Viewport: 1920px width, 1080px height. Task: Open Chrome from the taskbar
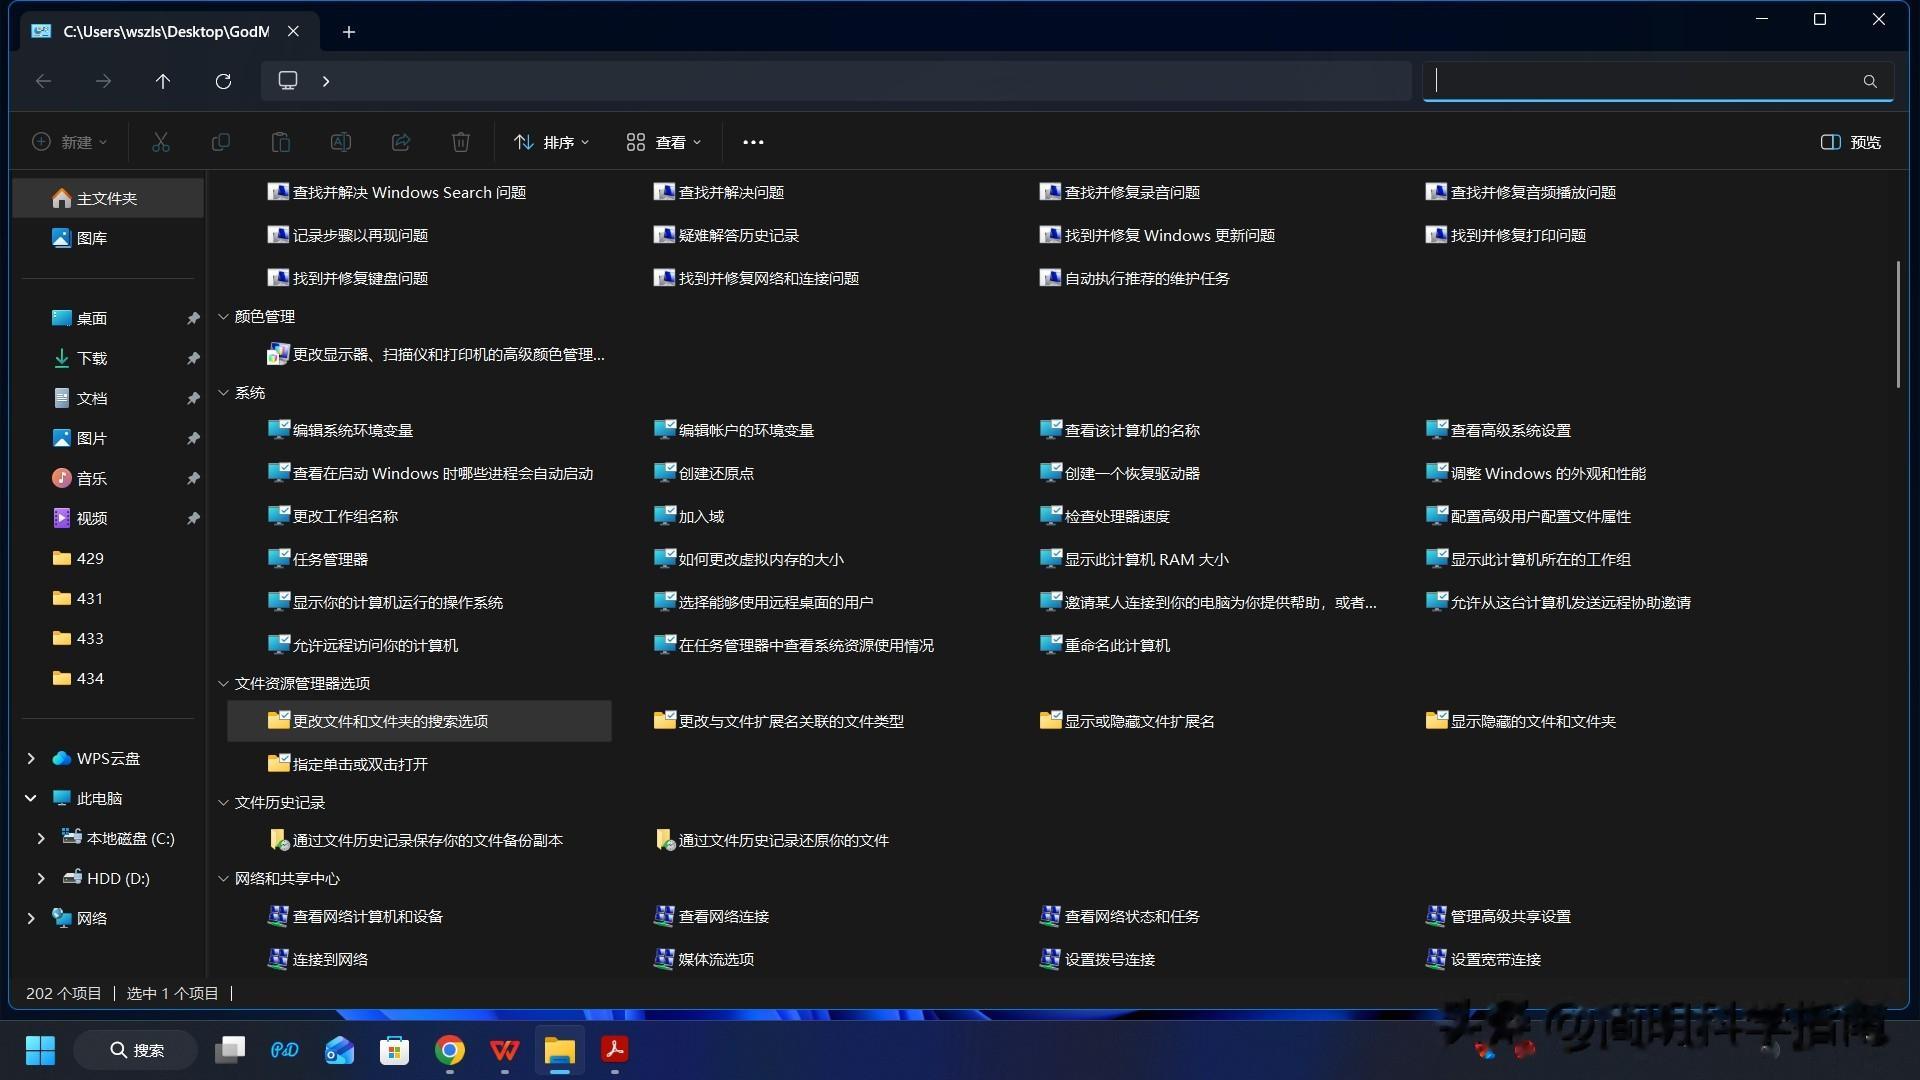[450, 1050]
